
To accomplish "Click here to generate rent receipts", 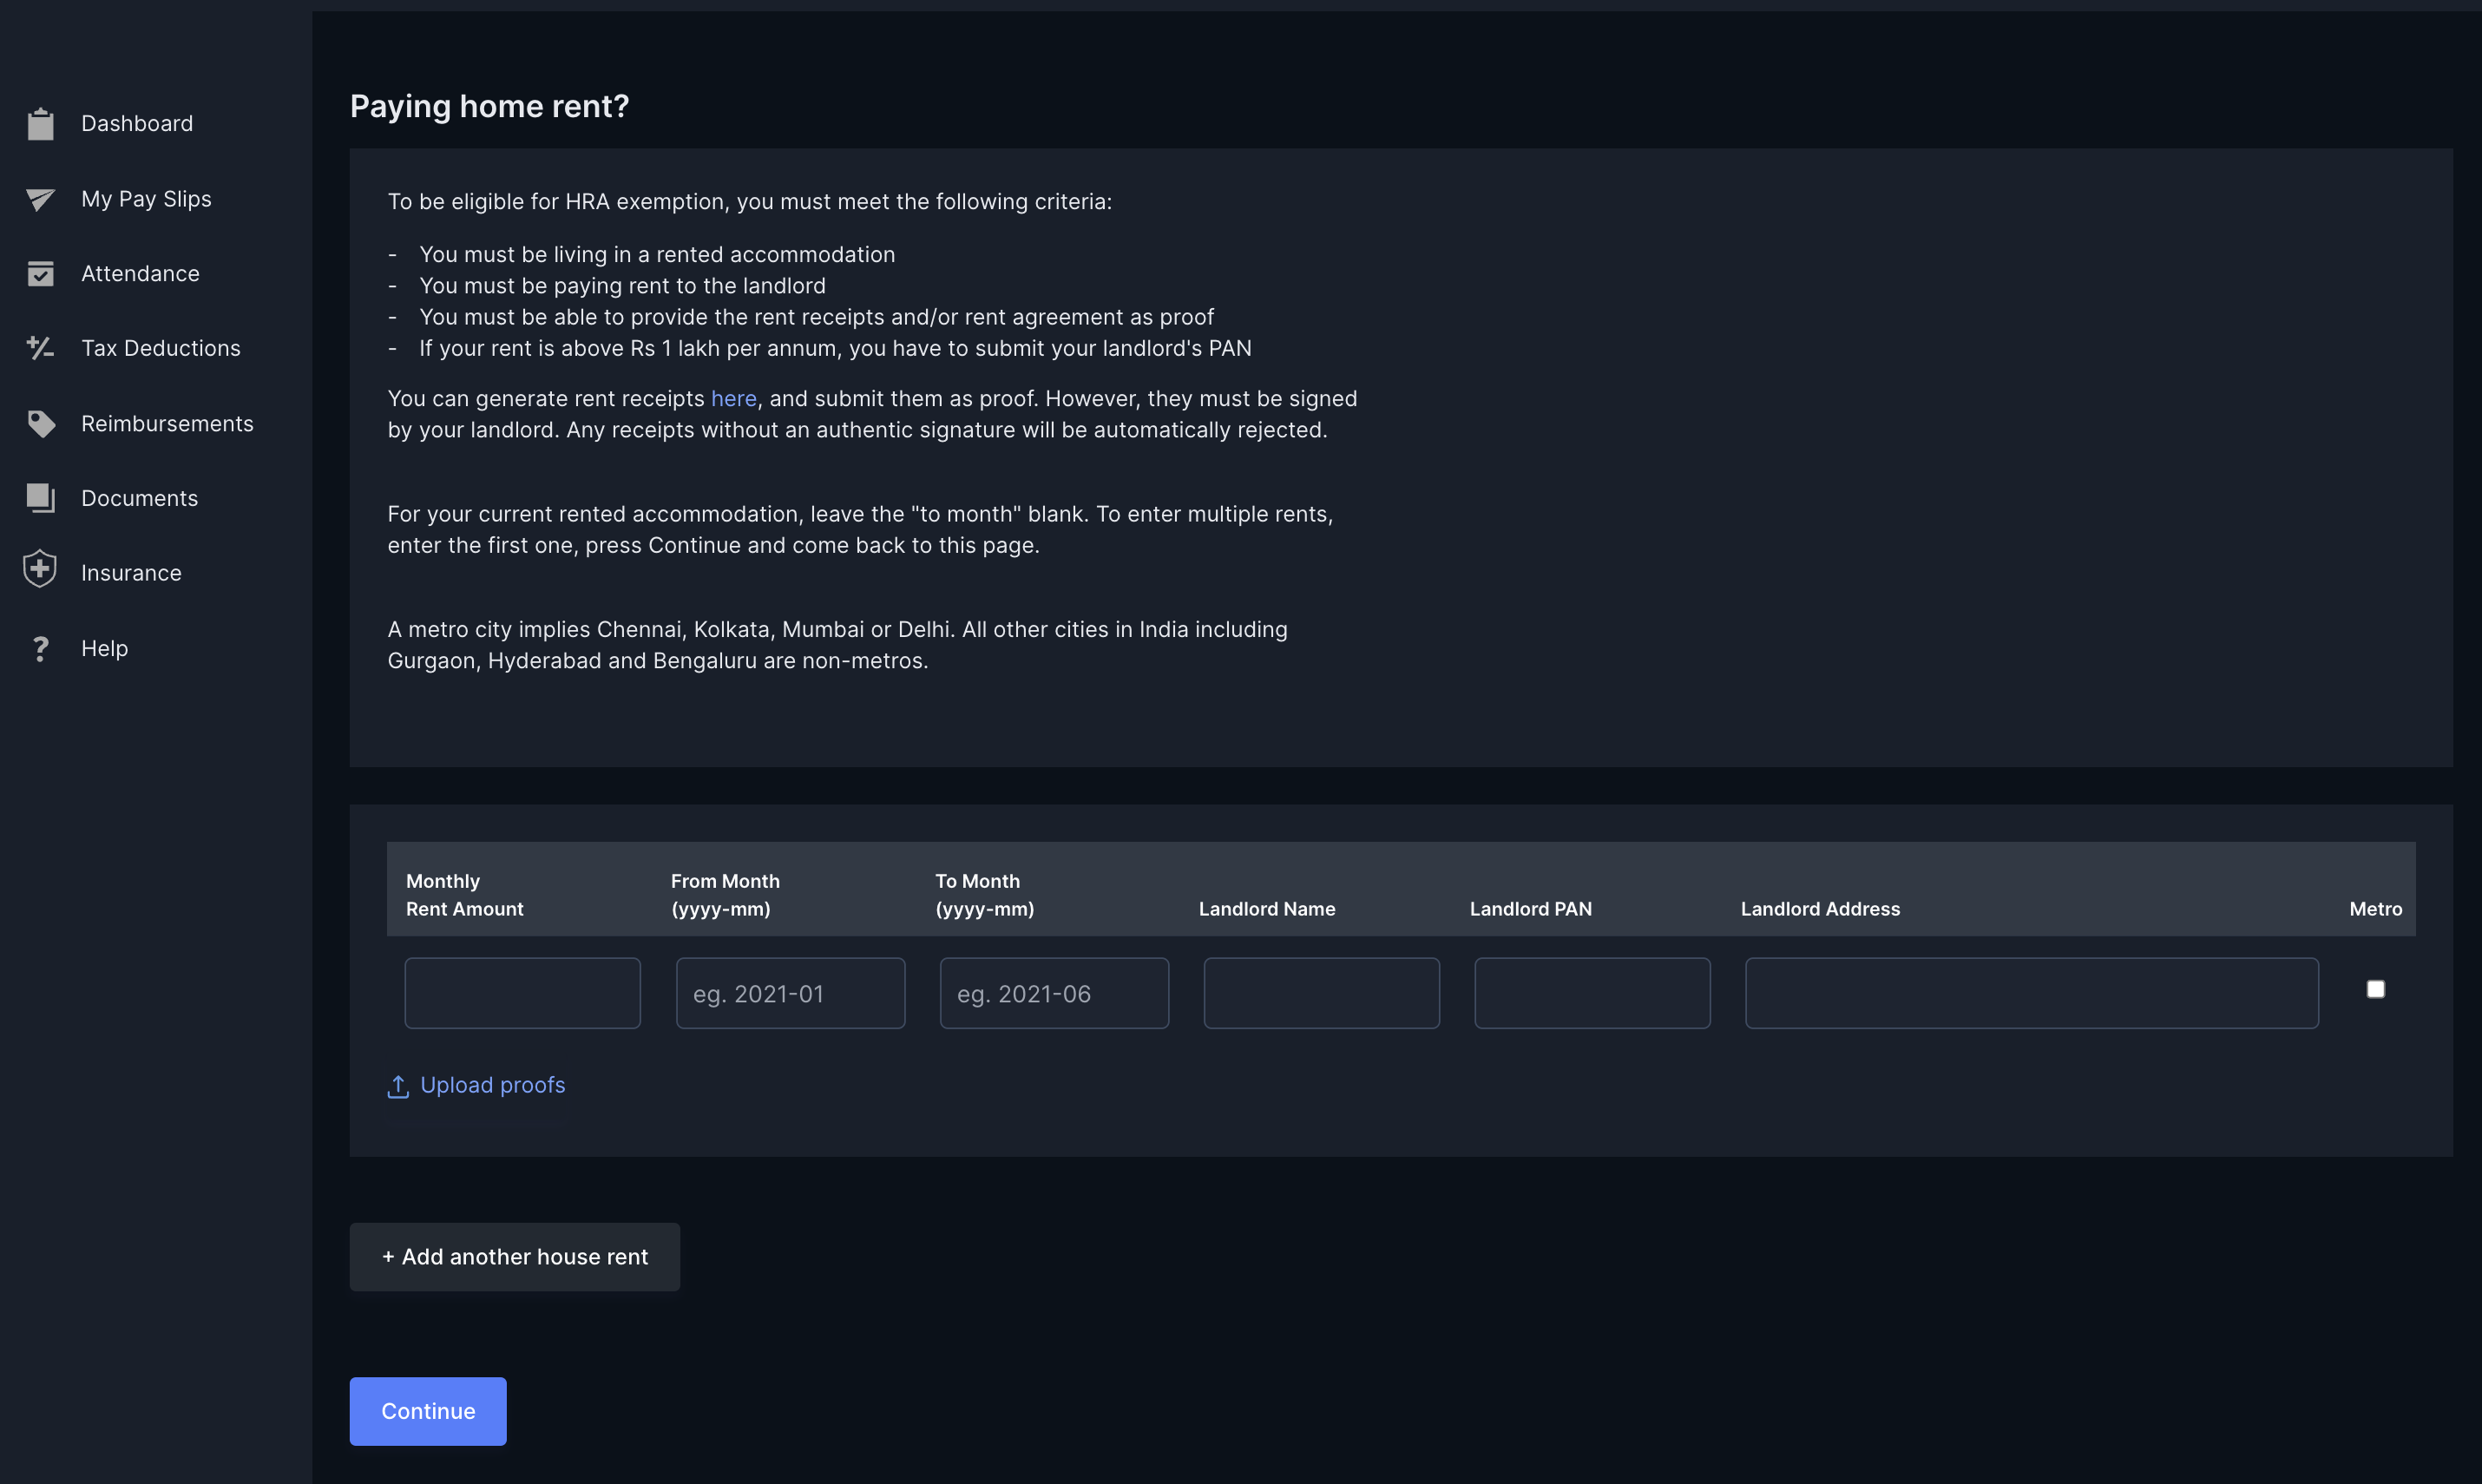I will pyautogui.click(x=732, y=399).
